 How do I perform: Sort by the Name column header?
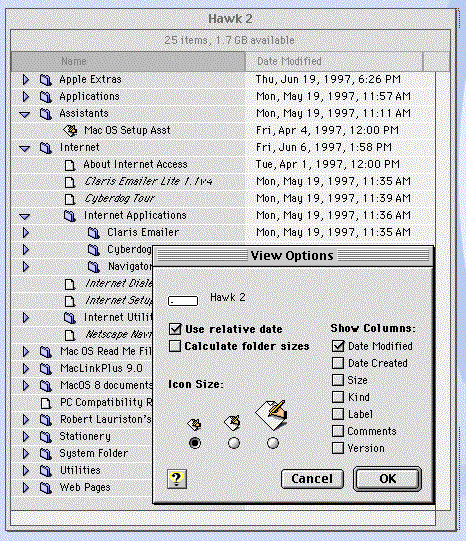128,61
